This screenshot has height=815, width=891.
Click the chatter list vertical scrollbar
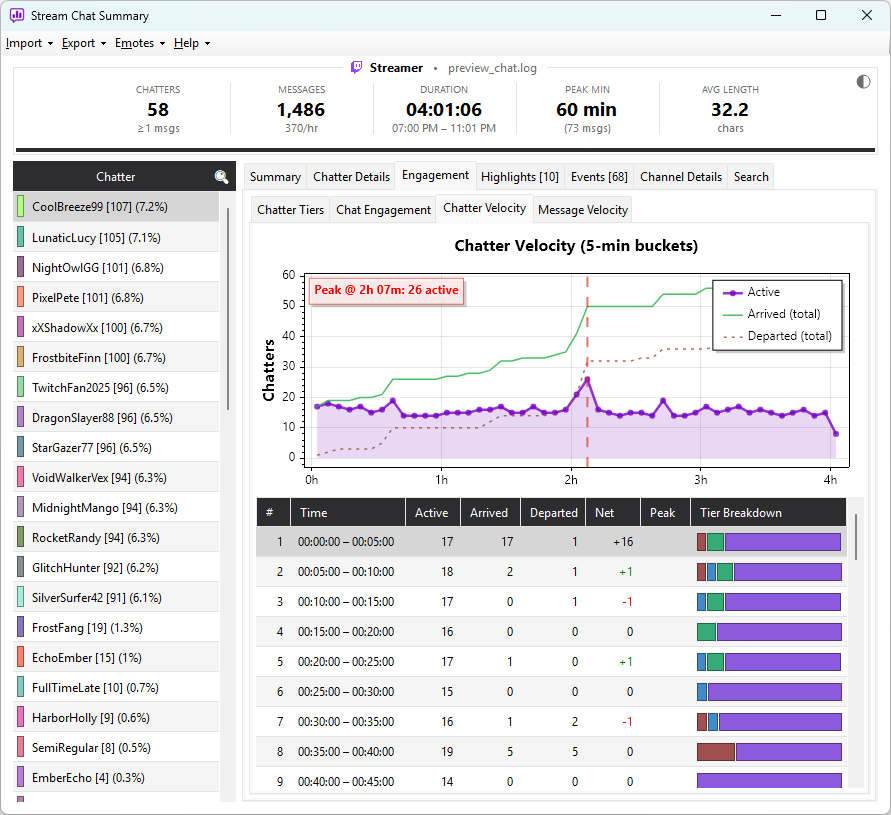point(228,309)
